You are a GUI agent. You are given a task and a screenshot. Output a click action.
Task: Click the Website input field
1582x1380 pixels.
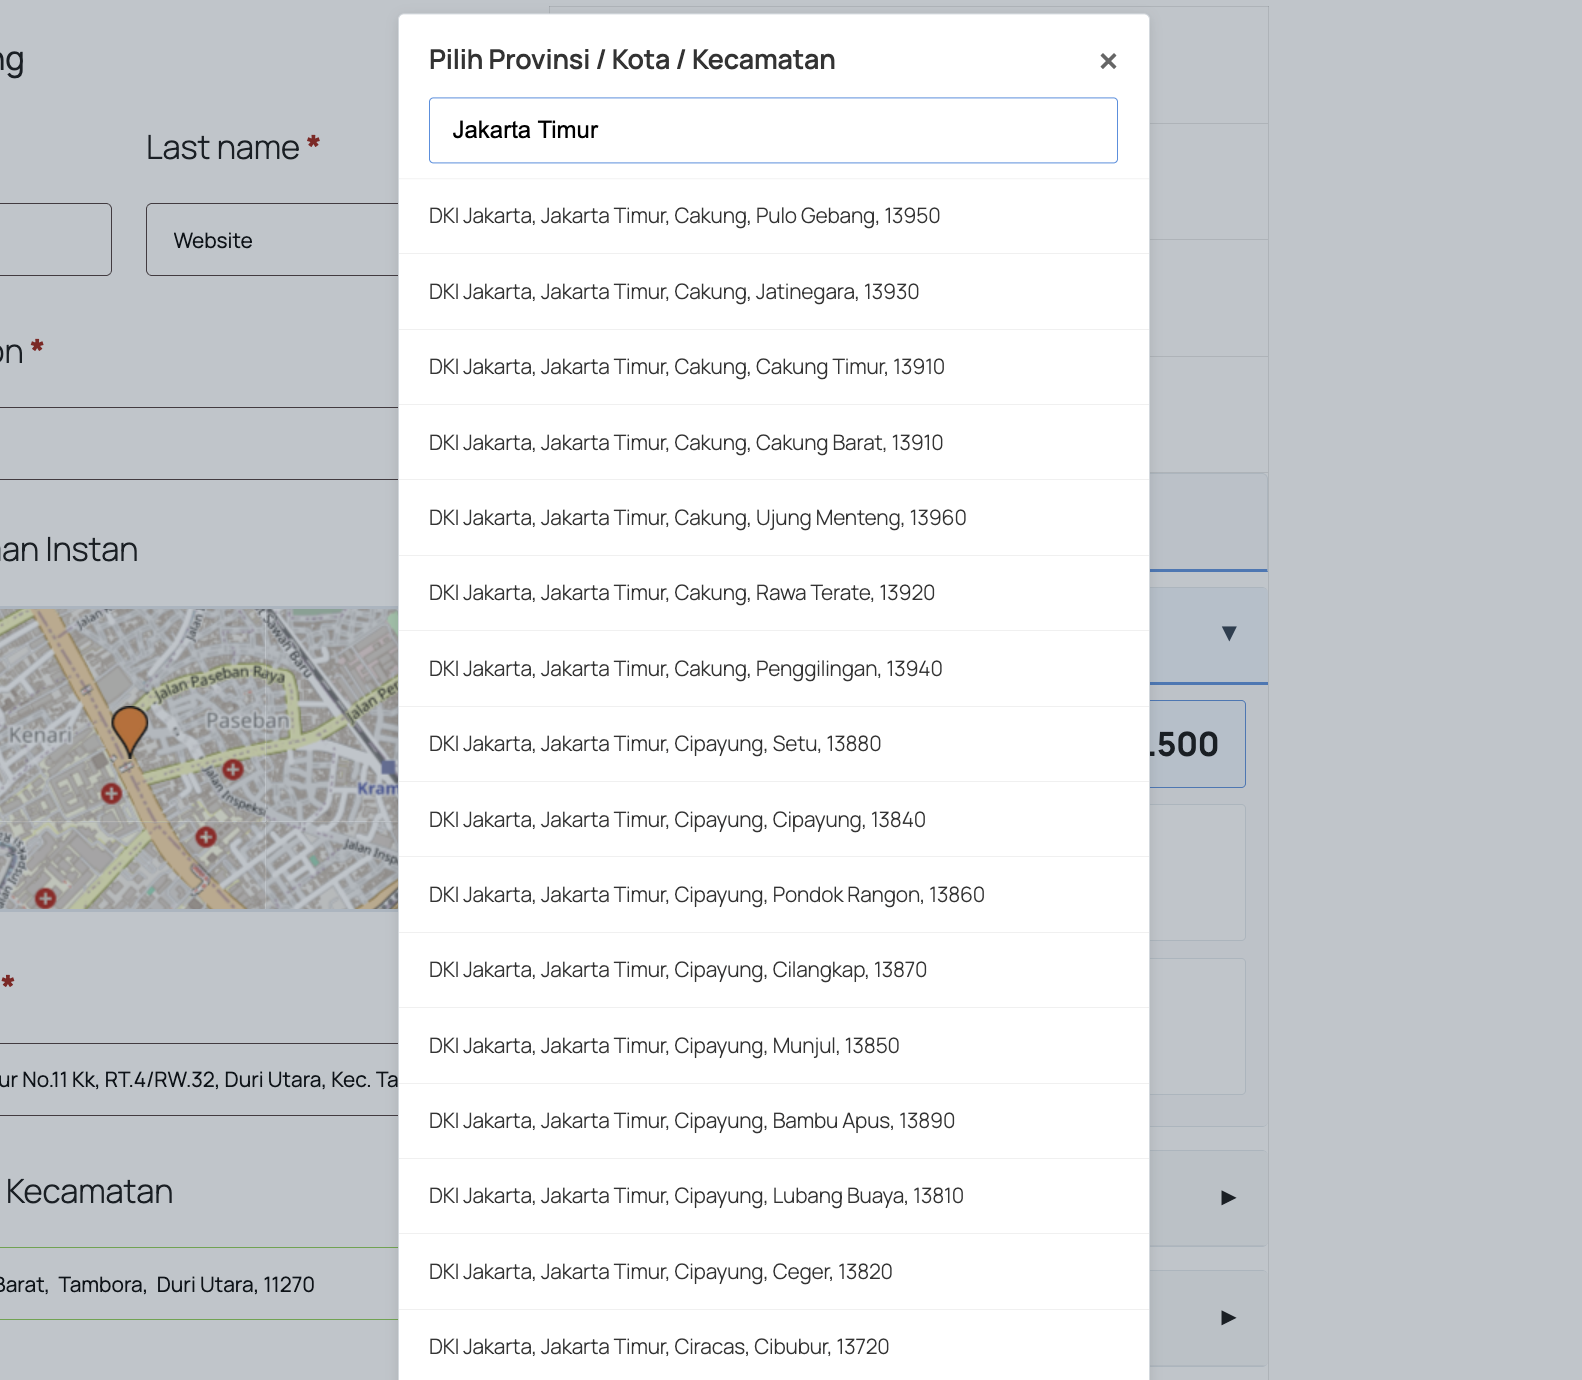pos(272,240)
